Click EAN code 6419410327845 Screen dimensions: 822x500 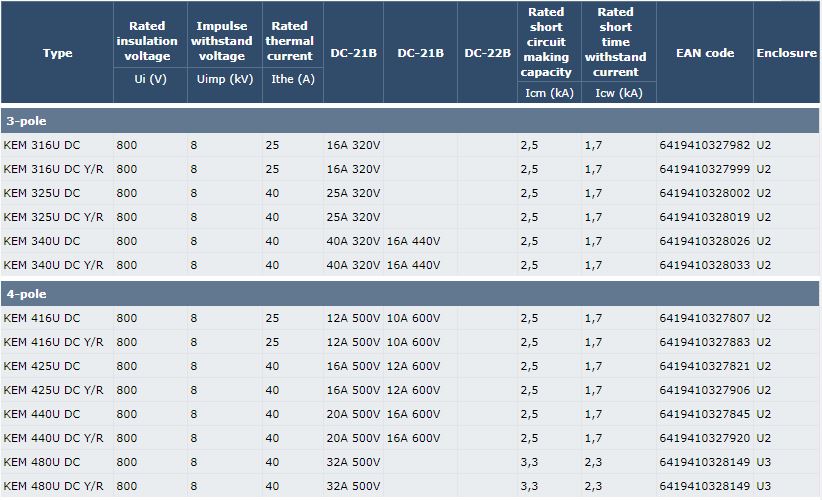[x=705, y=414]
